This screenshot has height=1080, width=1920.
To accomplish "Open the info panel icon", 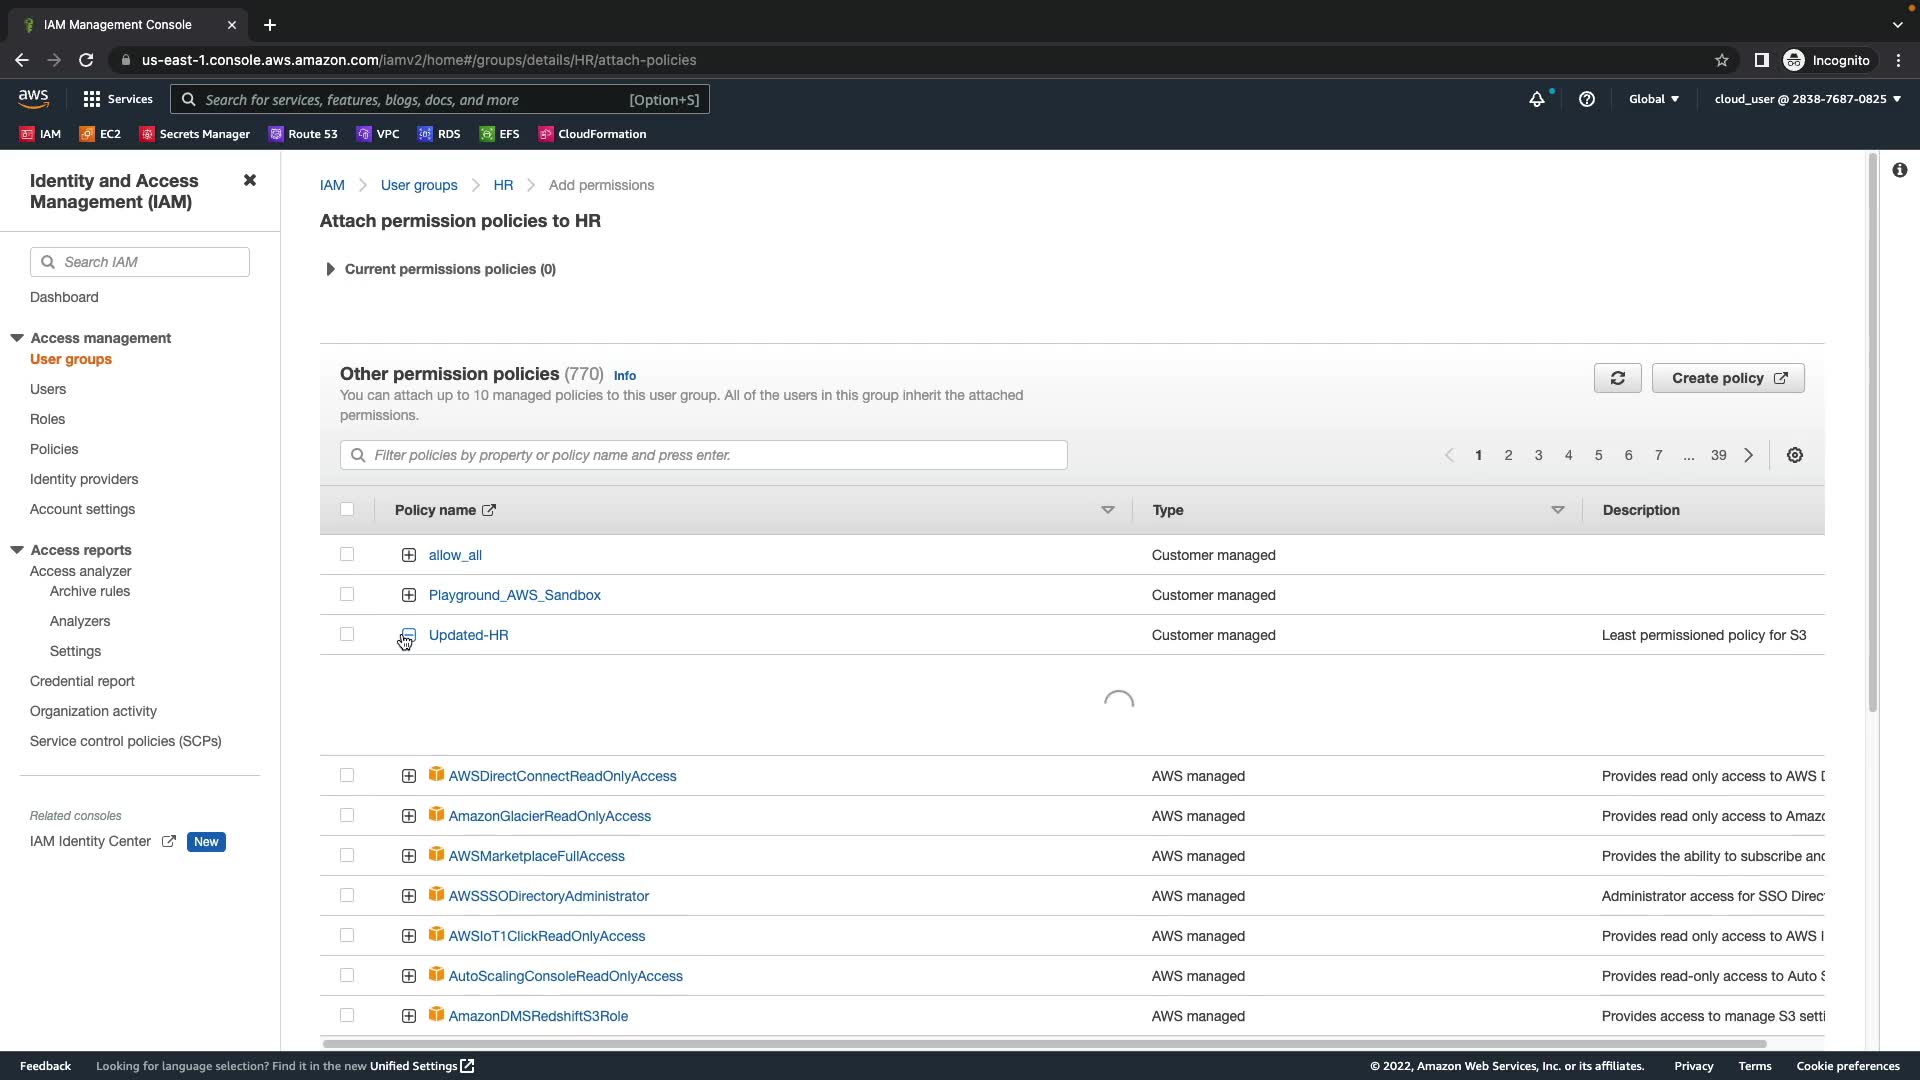I will coord(1899,170).
